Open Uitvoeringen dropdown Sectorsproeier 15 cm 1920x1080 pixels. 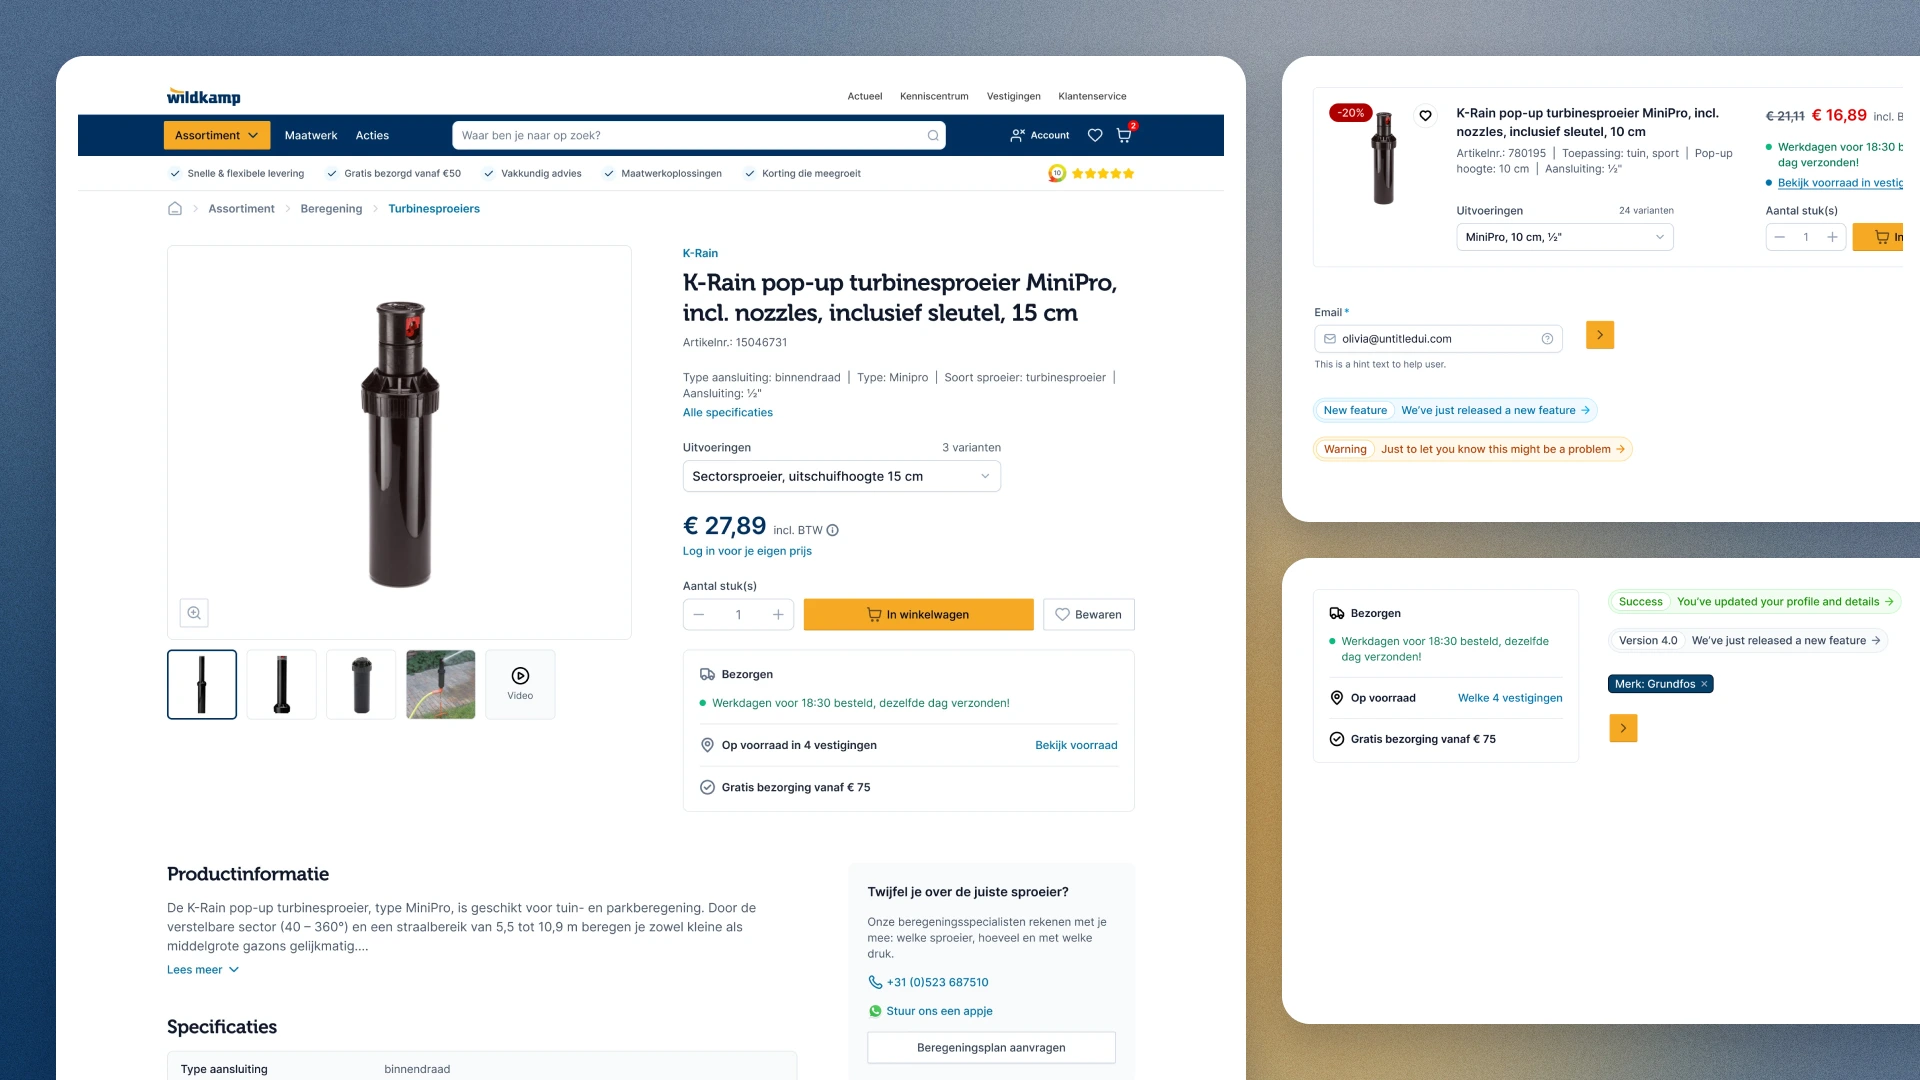tap(841, 476)
